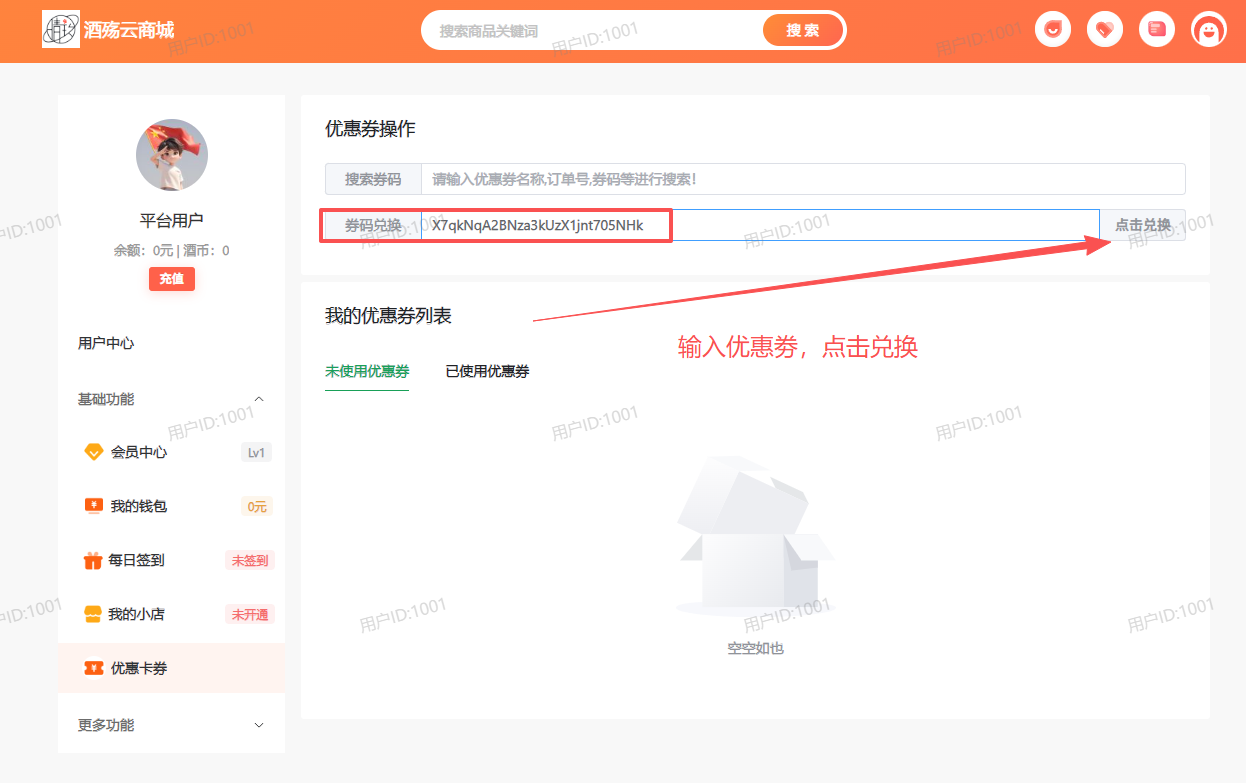Viewport: 1246px width, 783px height.
Task: Click the heart favorites icon in top bar
Action: [x=1105, y=29]
